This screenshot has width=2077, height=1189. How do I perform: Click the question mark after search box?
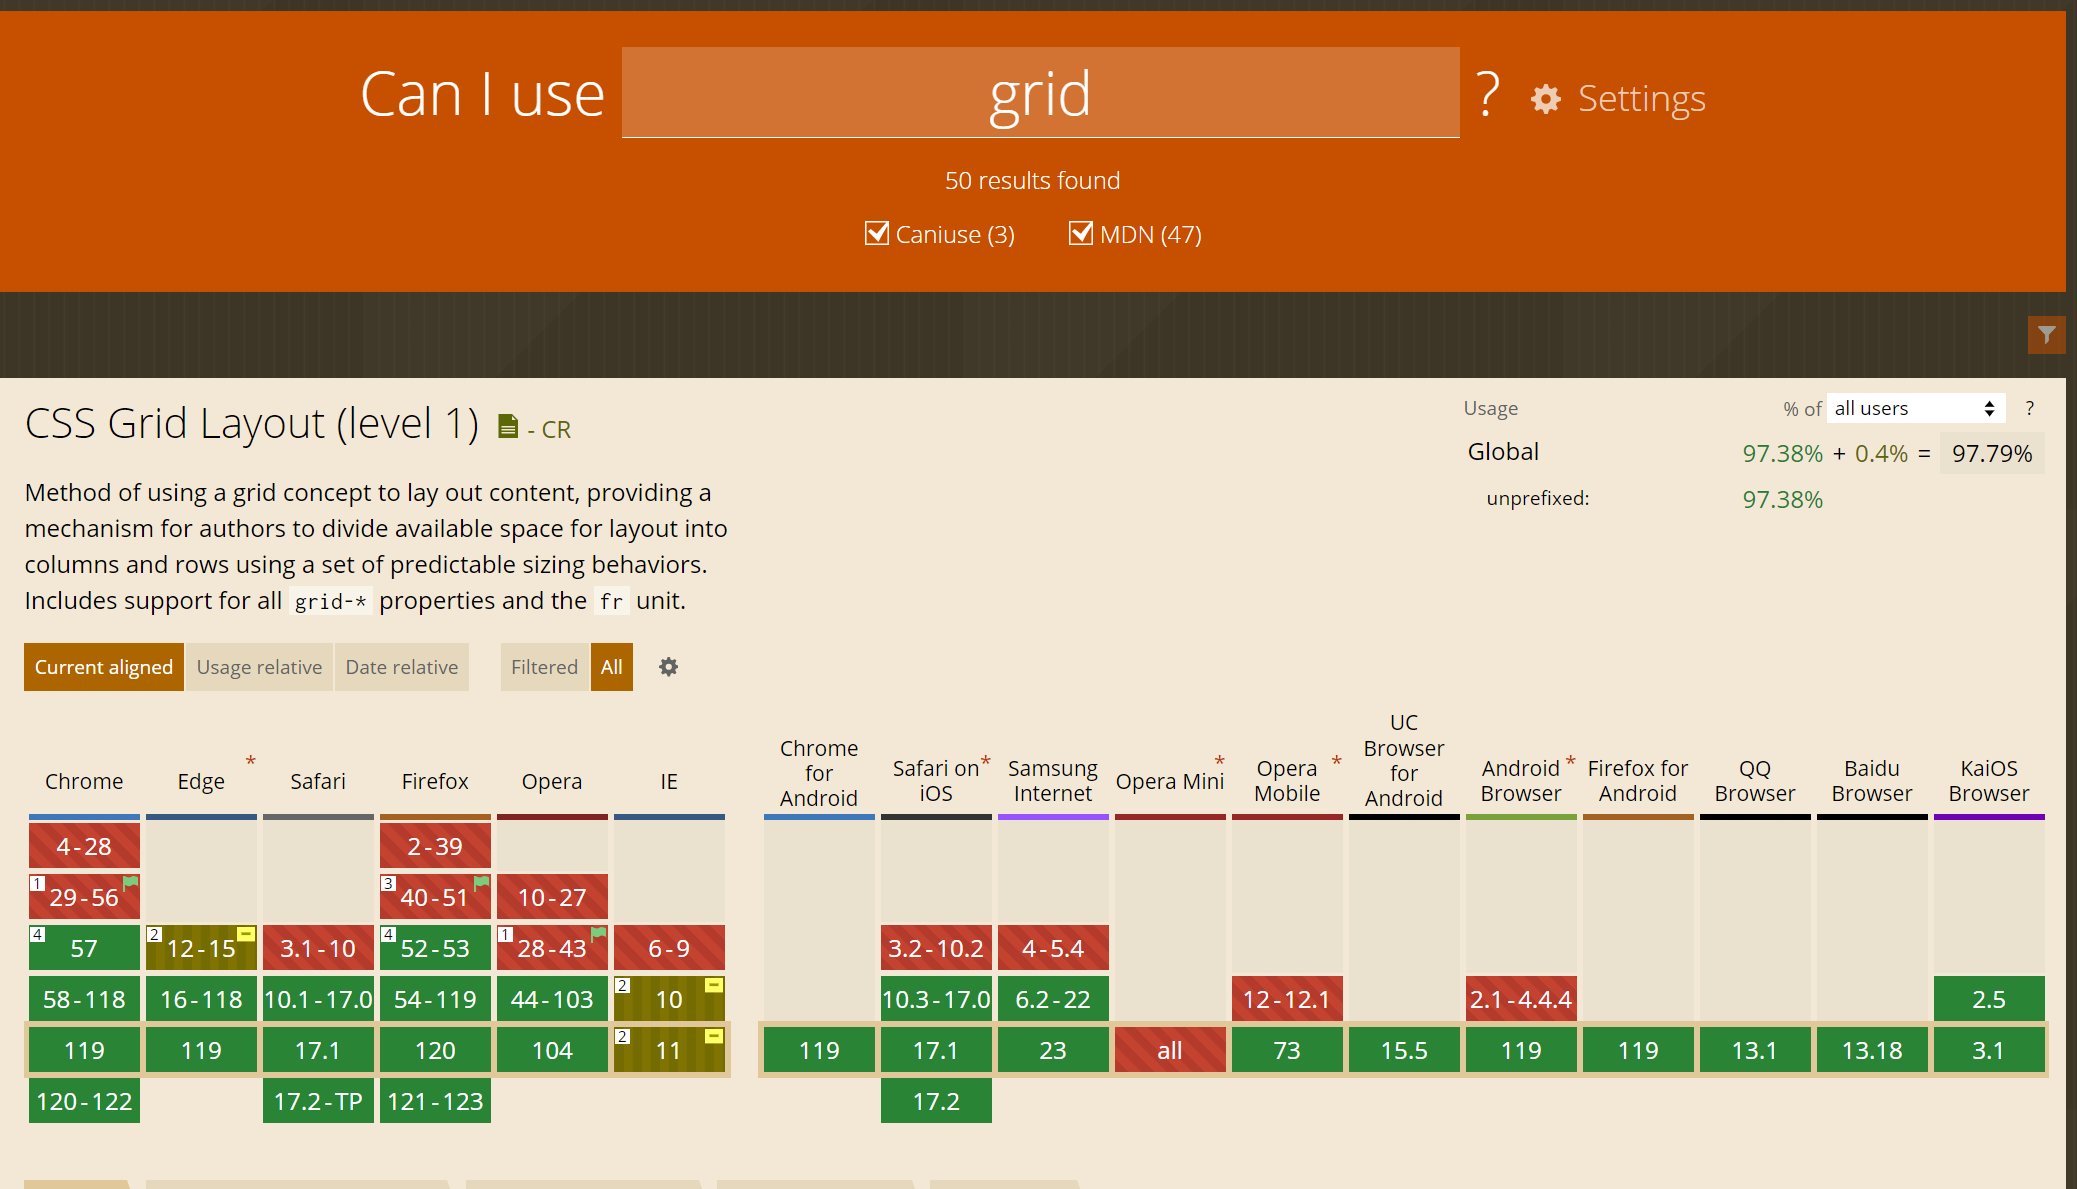[x=1488, y=95]
